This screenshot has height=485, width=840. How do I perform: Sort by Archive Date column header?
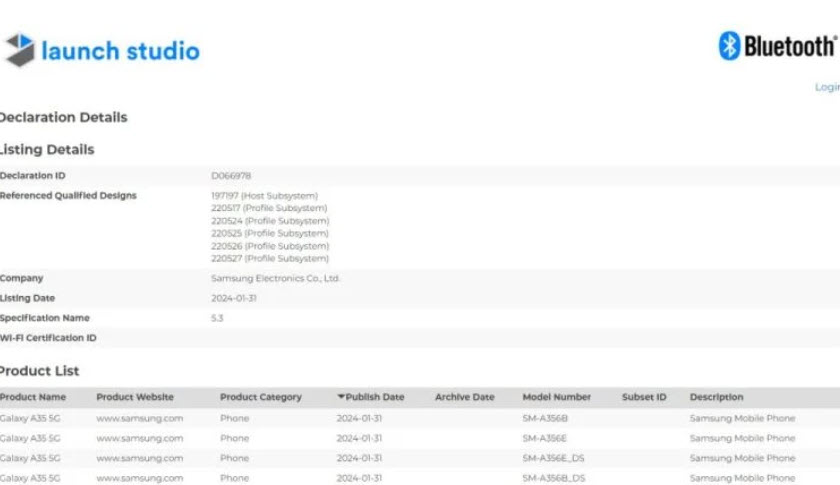point(464,397)
